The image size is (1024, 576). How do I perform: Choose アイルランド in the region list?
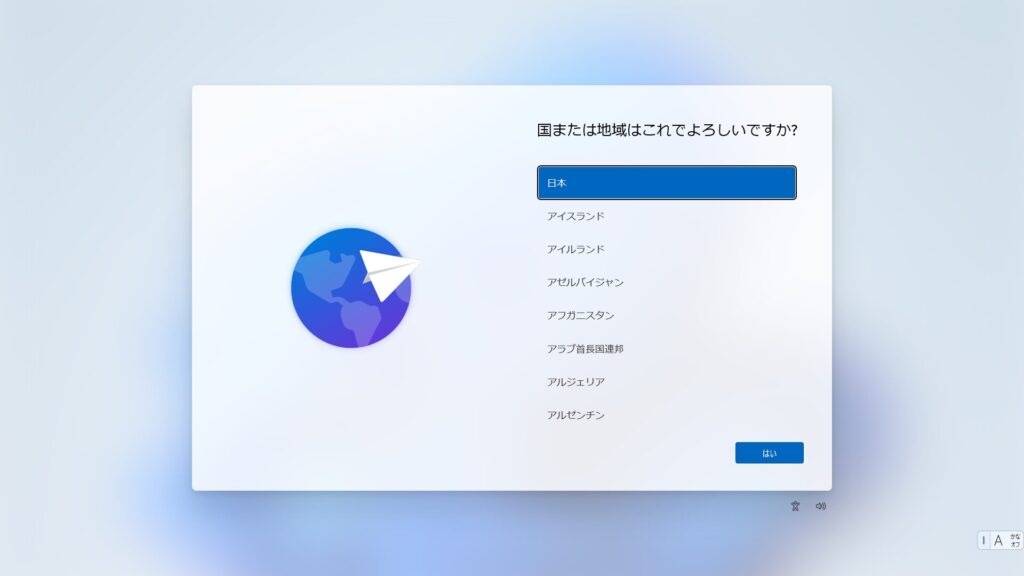tap(667, 249)
